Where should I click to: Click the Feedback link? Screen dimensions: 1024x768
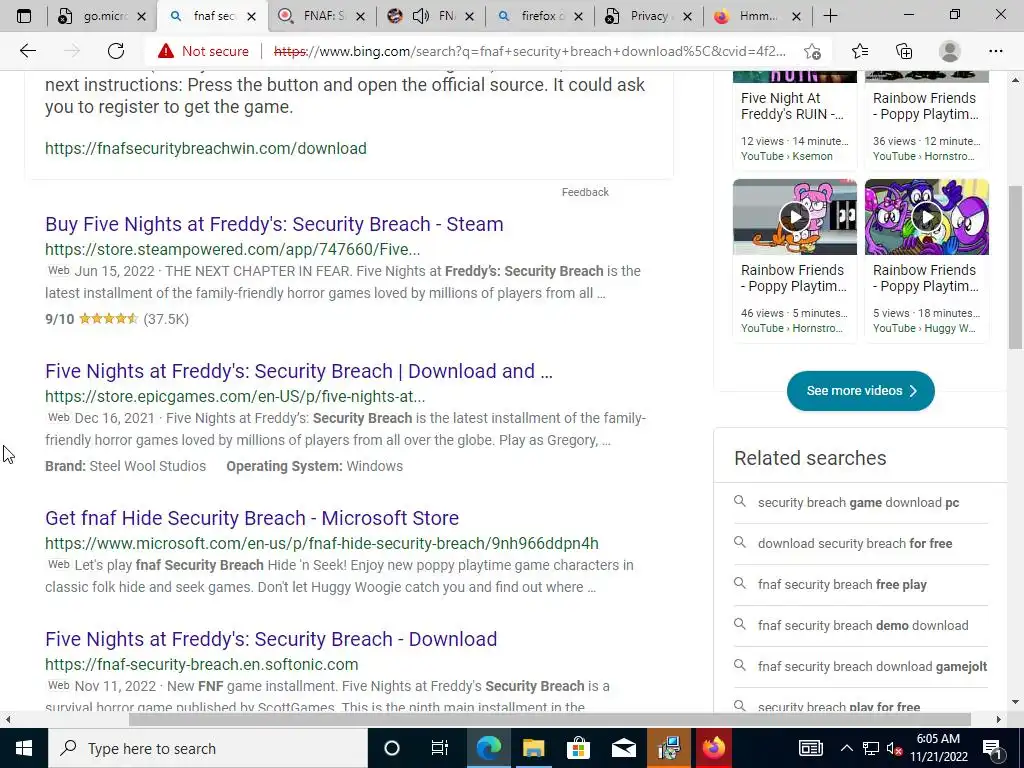point(585,192)
